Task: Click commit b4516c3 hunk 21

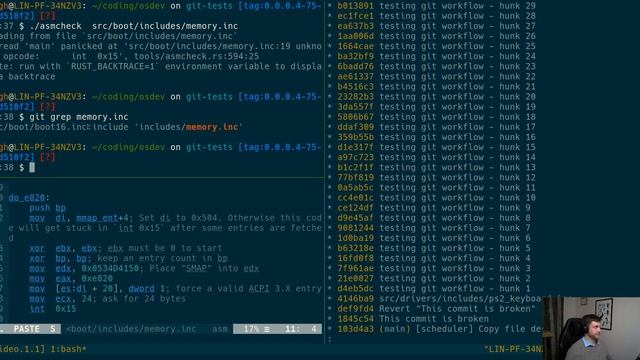Action: [x=436, y=87]
